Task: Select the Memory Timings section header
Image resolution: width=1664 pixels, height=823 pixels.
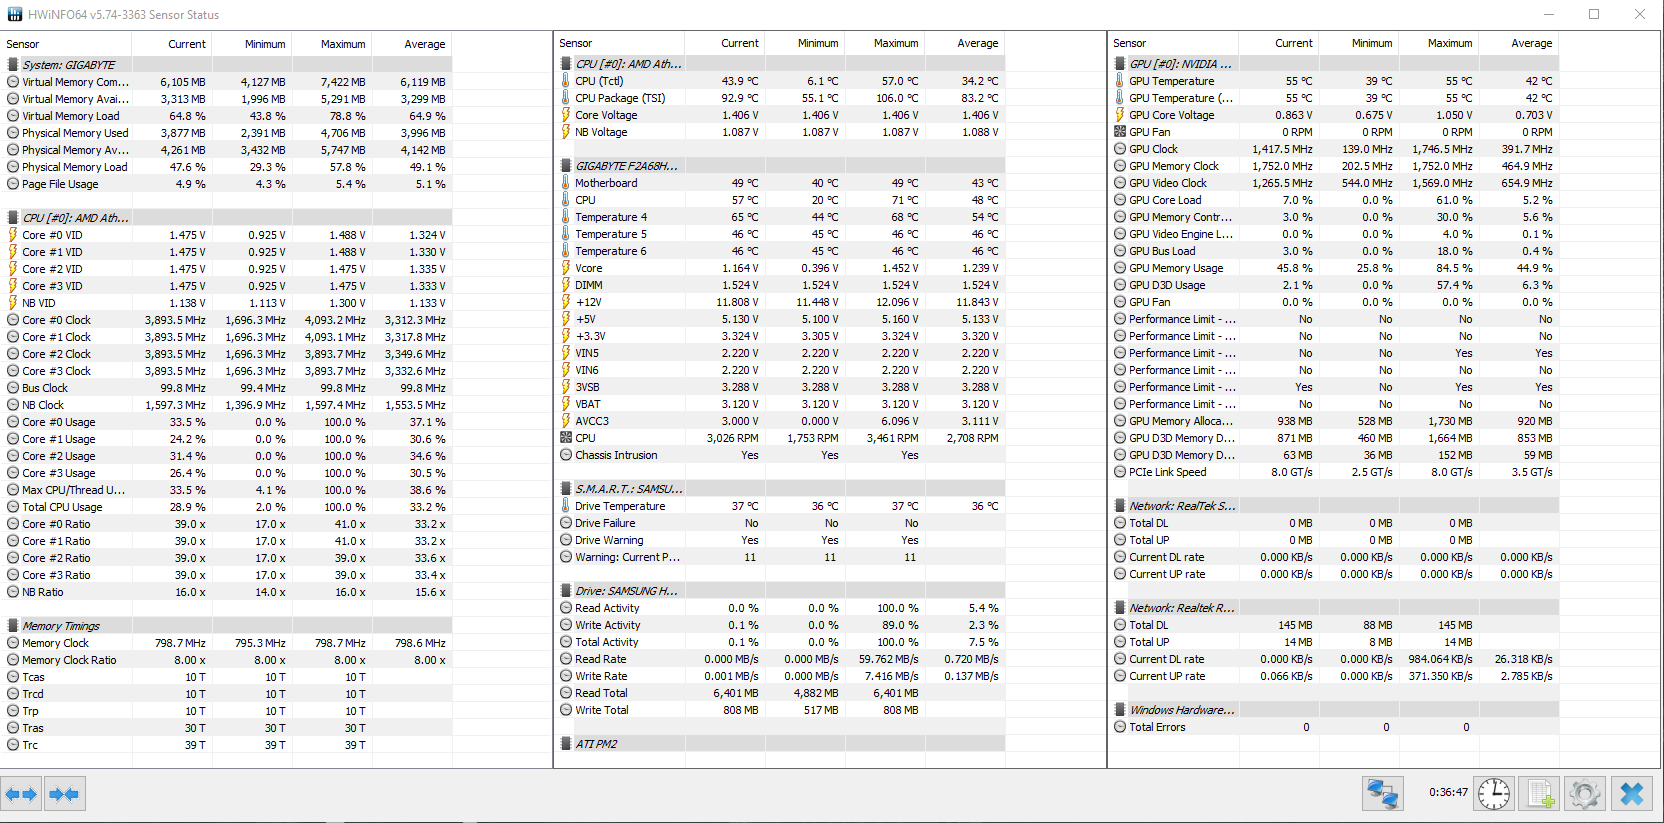Action: (x=61, y=626)
